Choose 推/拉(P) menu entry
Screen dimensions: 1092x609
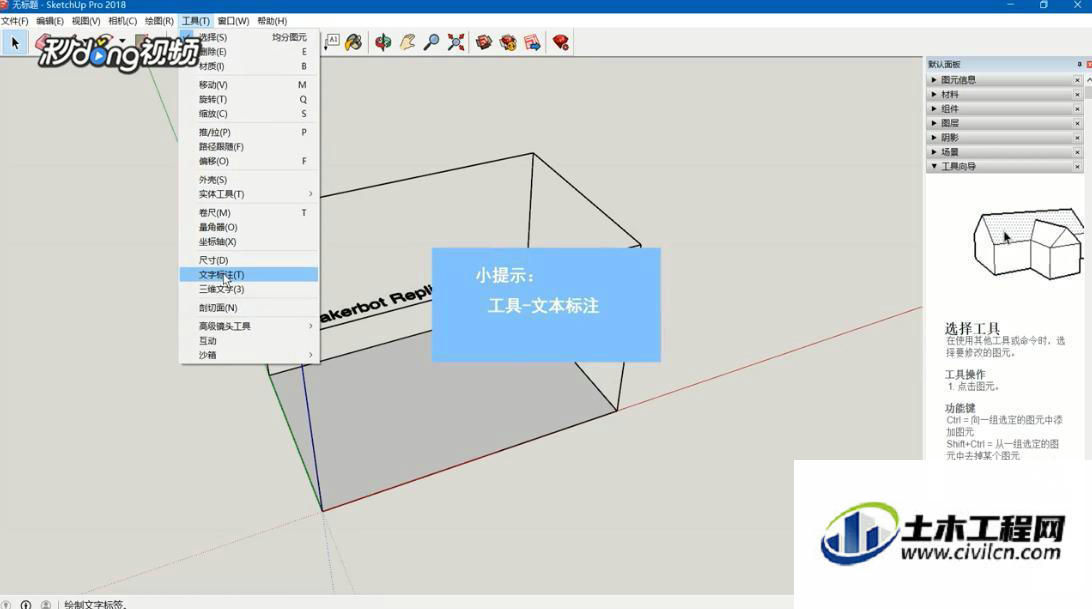pyautogui.click(x=249, y=132)
